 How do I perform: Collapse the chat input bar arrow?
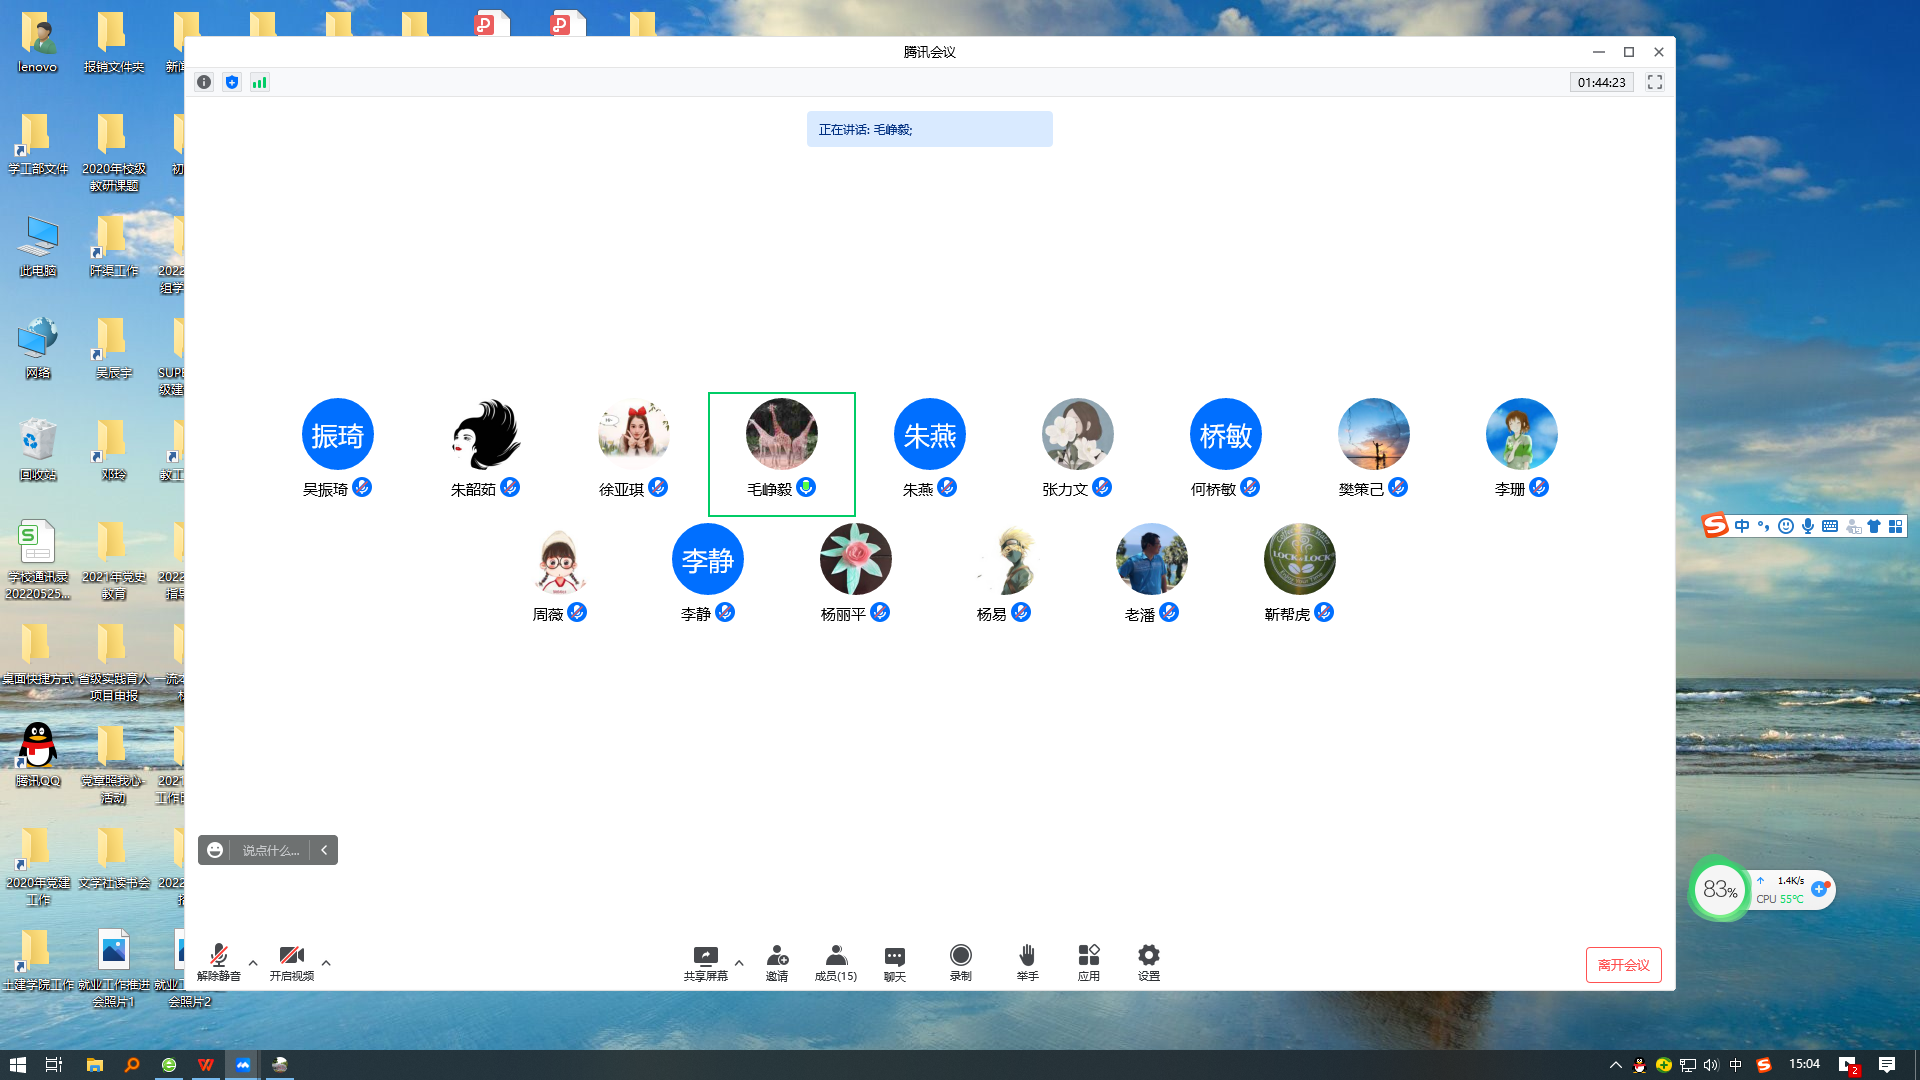coord(324,850)
